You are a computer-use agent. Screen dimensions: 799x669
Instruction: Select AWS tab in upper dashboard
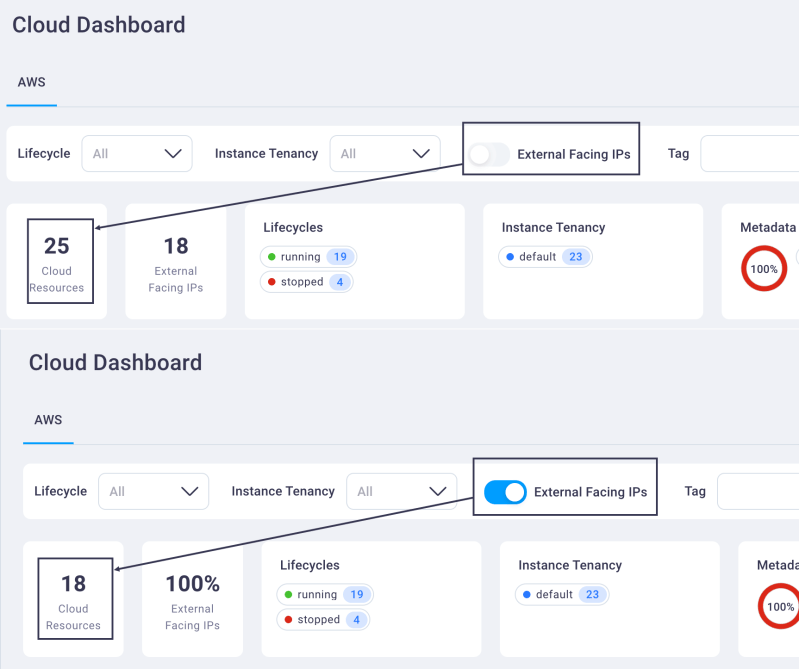(x=32, y=82)
